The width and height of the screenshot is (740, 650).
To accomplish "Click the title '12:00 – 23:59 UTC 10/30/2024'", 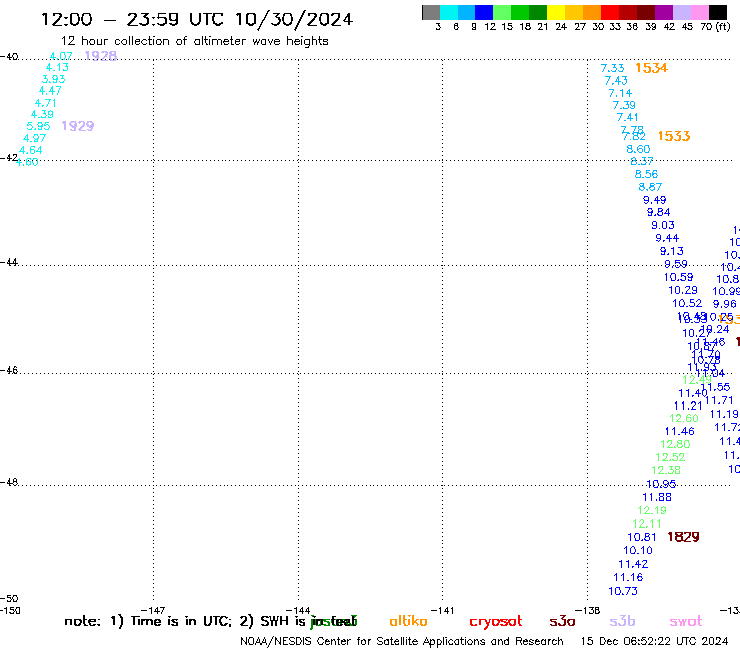I will tap(196, 19).
